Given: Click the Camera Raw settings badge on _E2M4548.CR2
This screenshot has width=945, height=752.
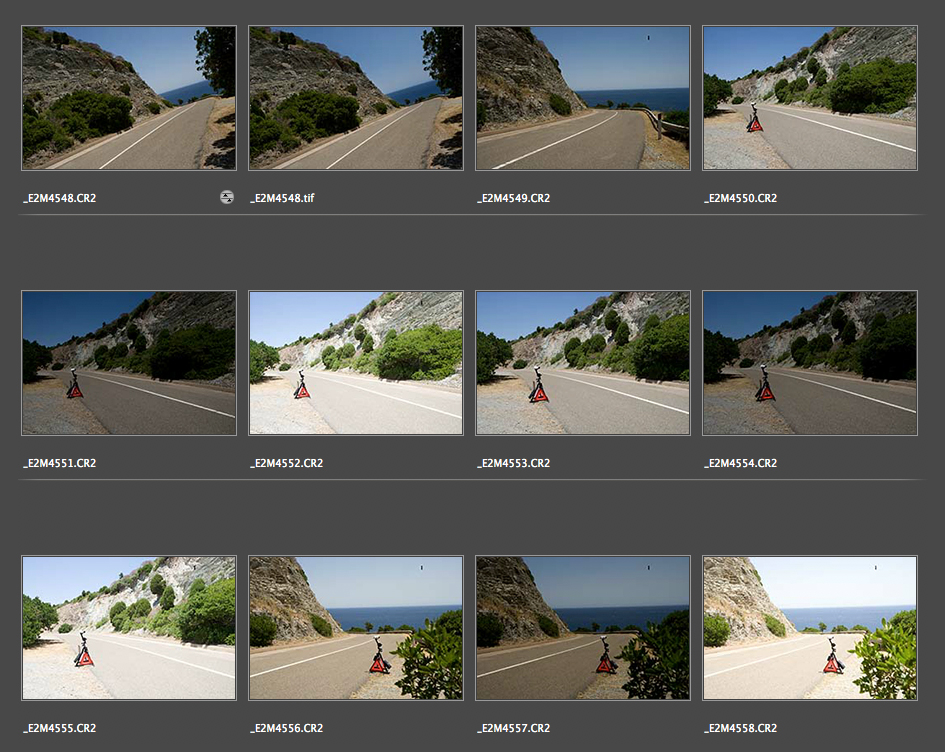Looking at the screenshot, I should (227, 198).
